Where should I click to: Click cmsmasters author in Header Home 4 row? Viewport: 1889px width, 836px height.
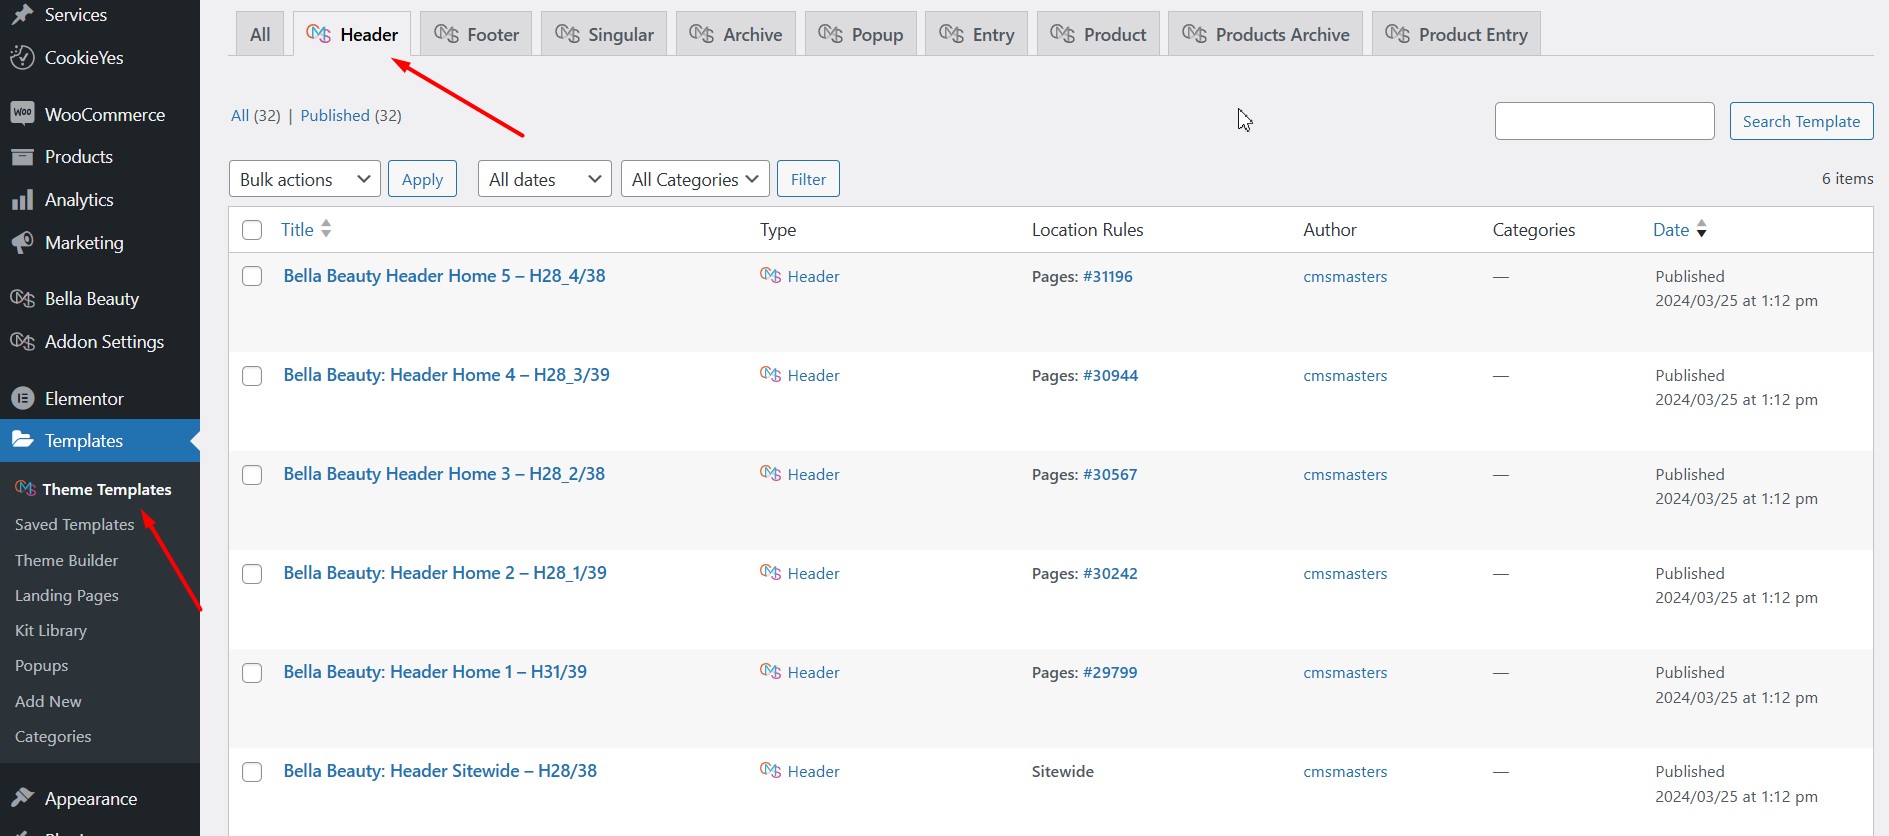[1345, 375]
